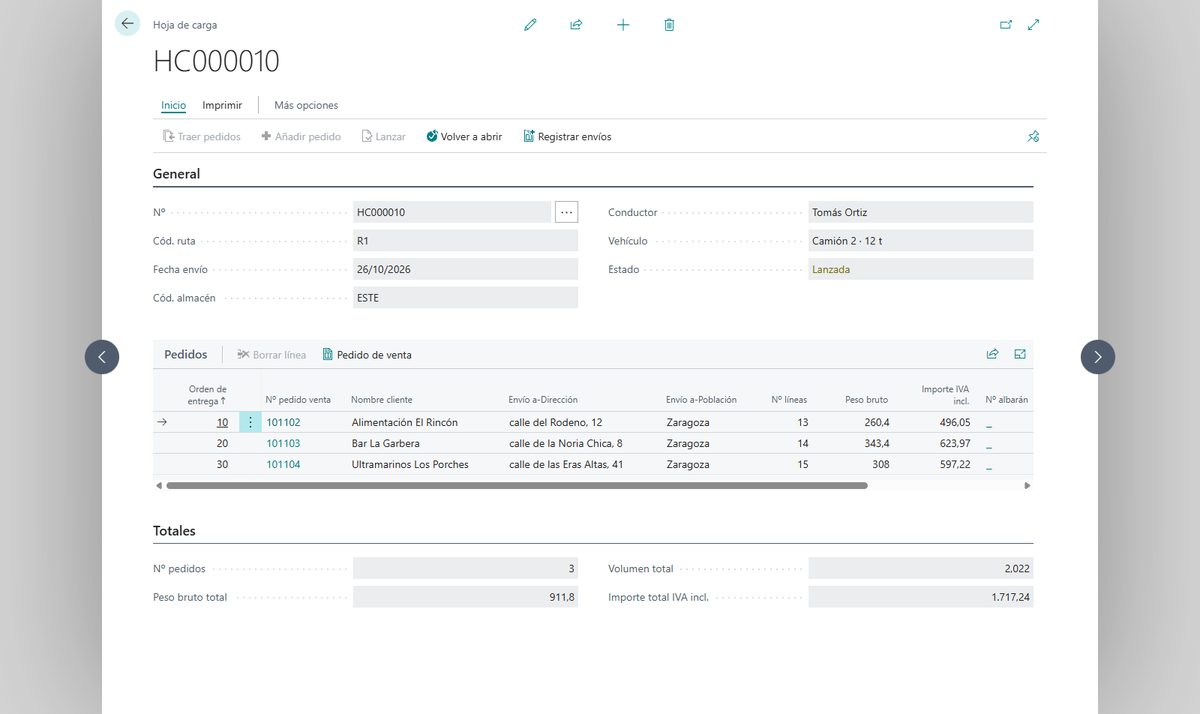
Task: Go back with the left arrow icon
Action: click(x=127, y=24)
